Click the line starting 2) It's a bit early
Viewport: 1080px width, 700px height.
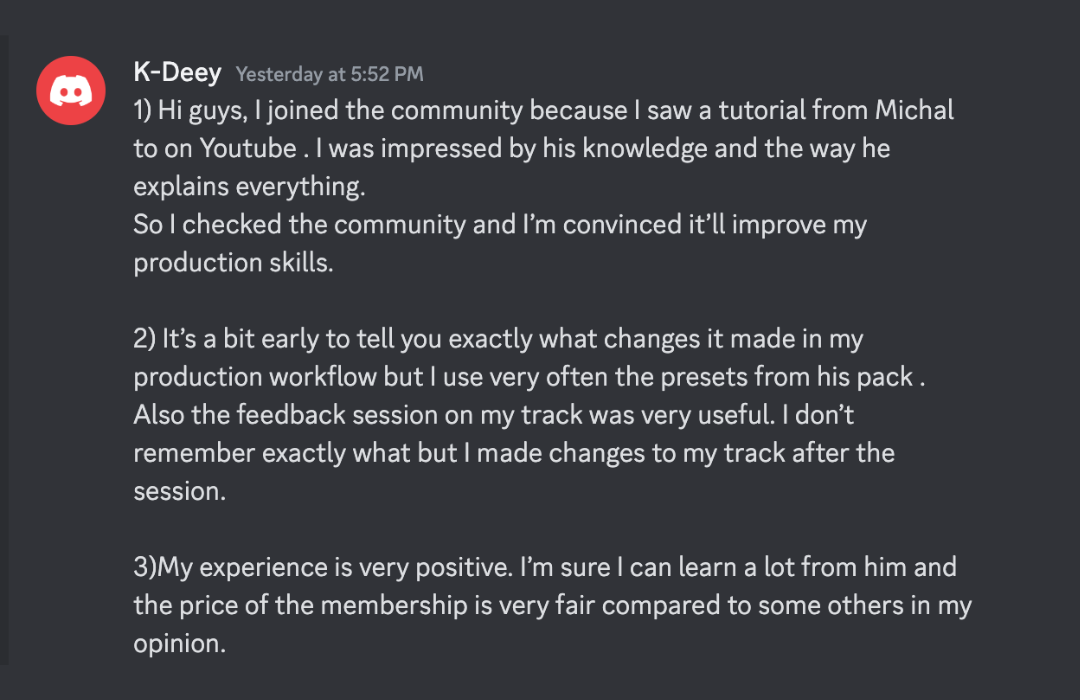tap(499, 340)
